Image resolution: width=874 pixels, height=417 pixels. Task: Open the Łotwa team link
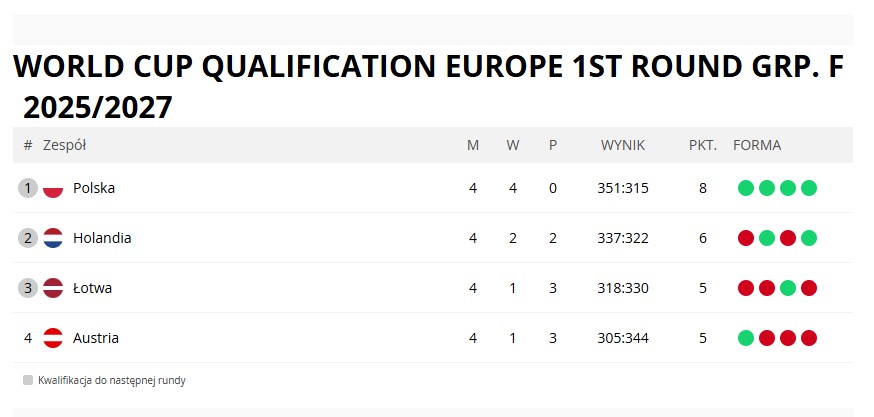(92, 288)
